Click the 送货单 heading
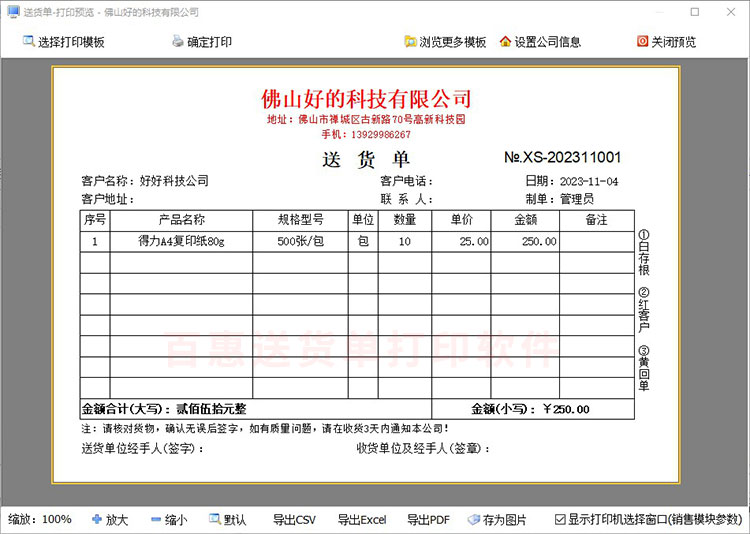Screen dimensions: 750x534 pos(366,159)
